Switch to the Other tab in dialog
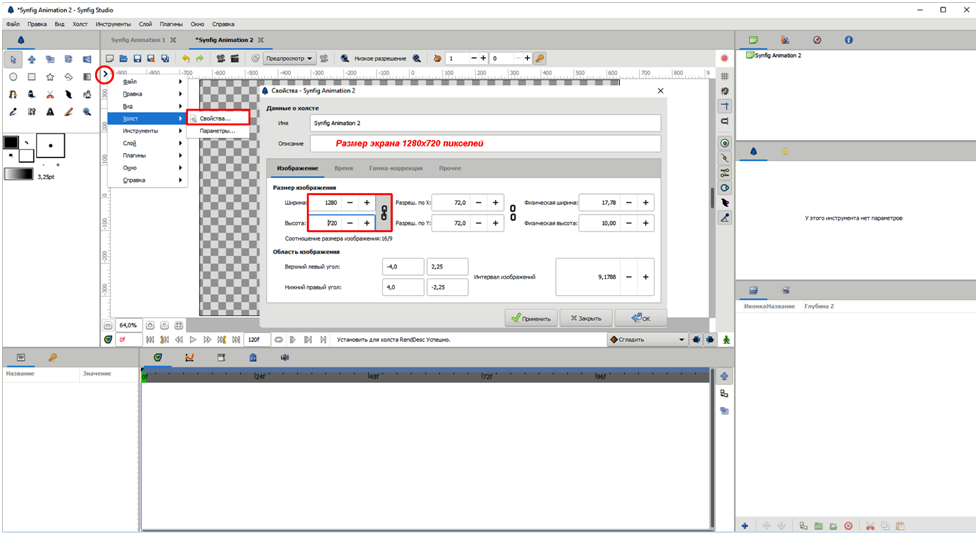 (x=450, y=168)
